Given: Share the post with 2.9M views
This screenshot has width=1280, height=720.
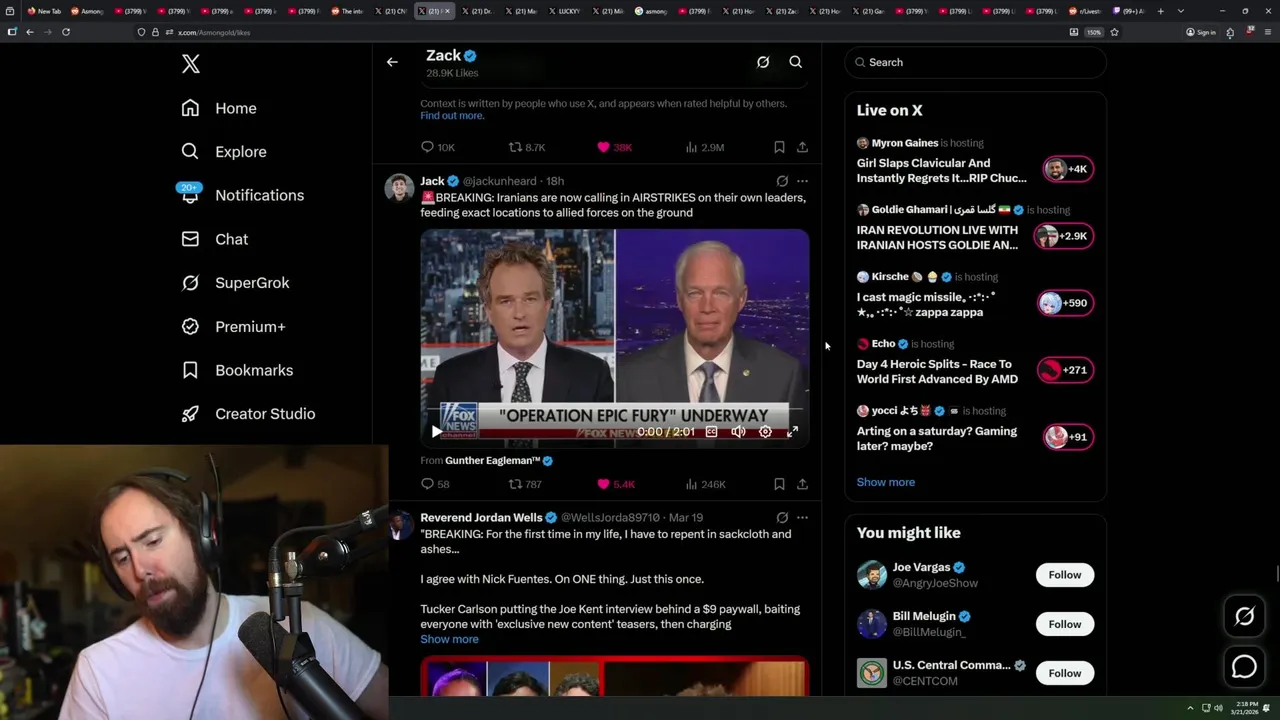Looking at the screenshot, I should [x=802, y=147].
